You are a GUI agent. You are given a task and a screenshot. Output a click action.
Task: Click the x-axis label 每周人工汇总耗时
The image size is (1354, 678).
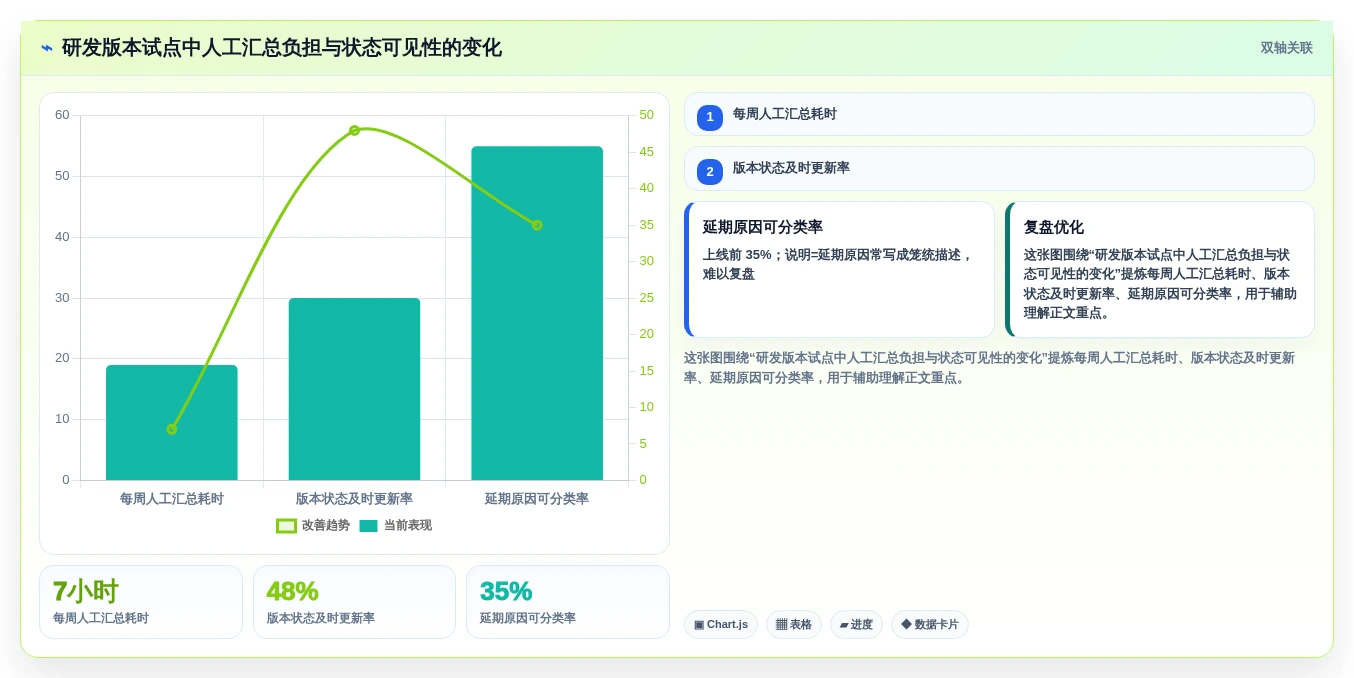tap(172, 498)
